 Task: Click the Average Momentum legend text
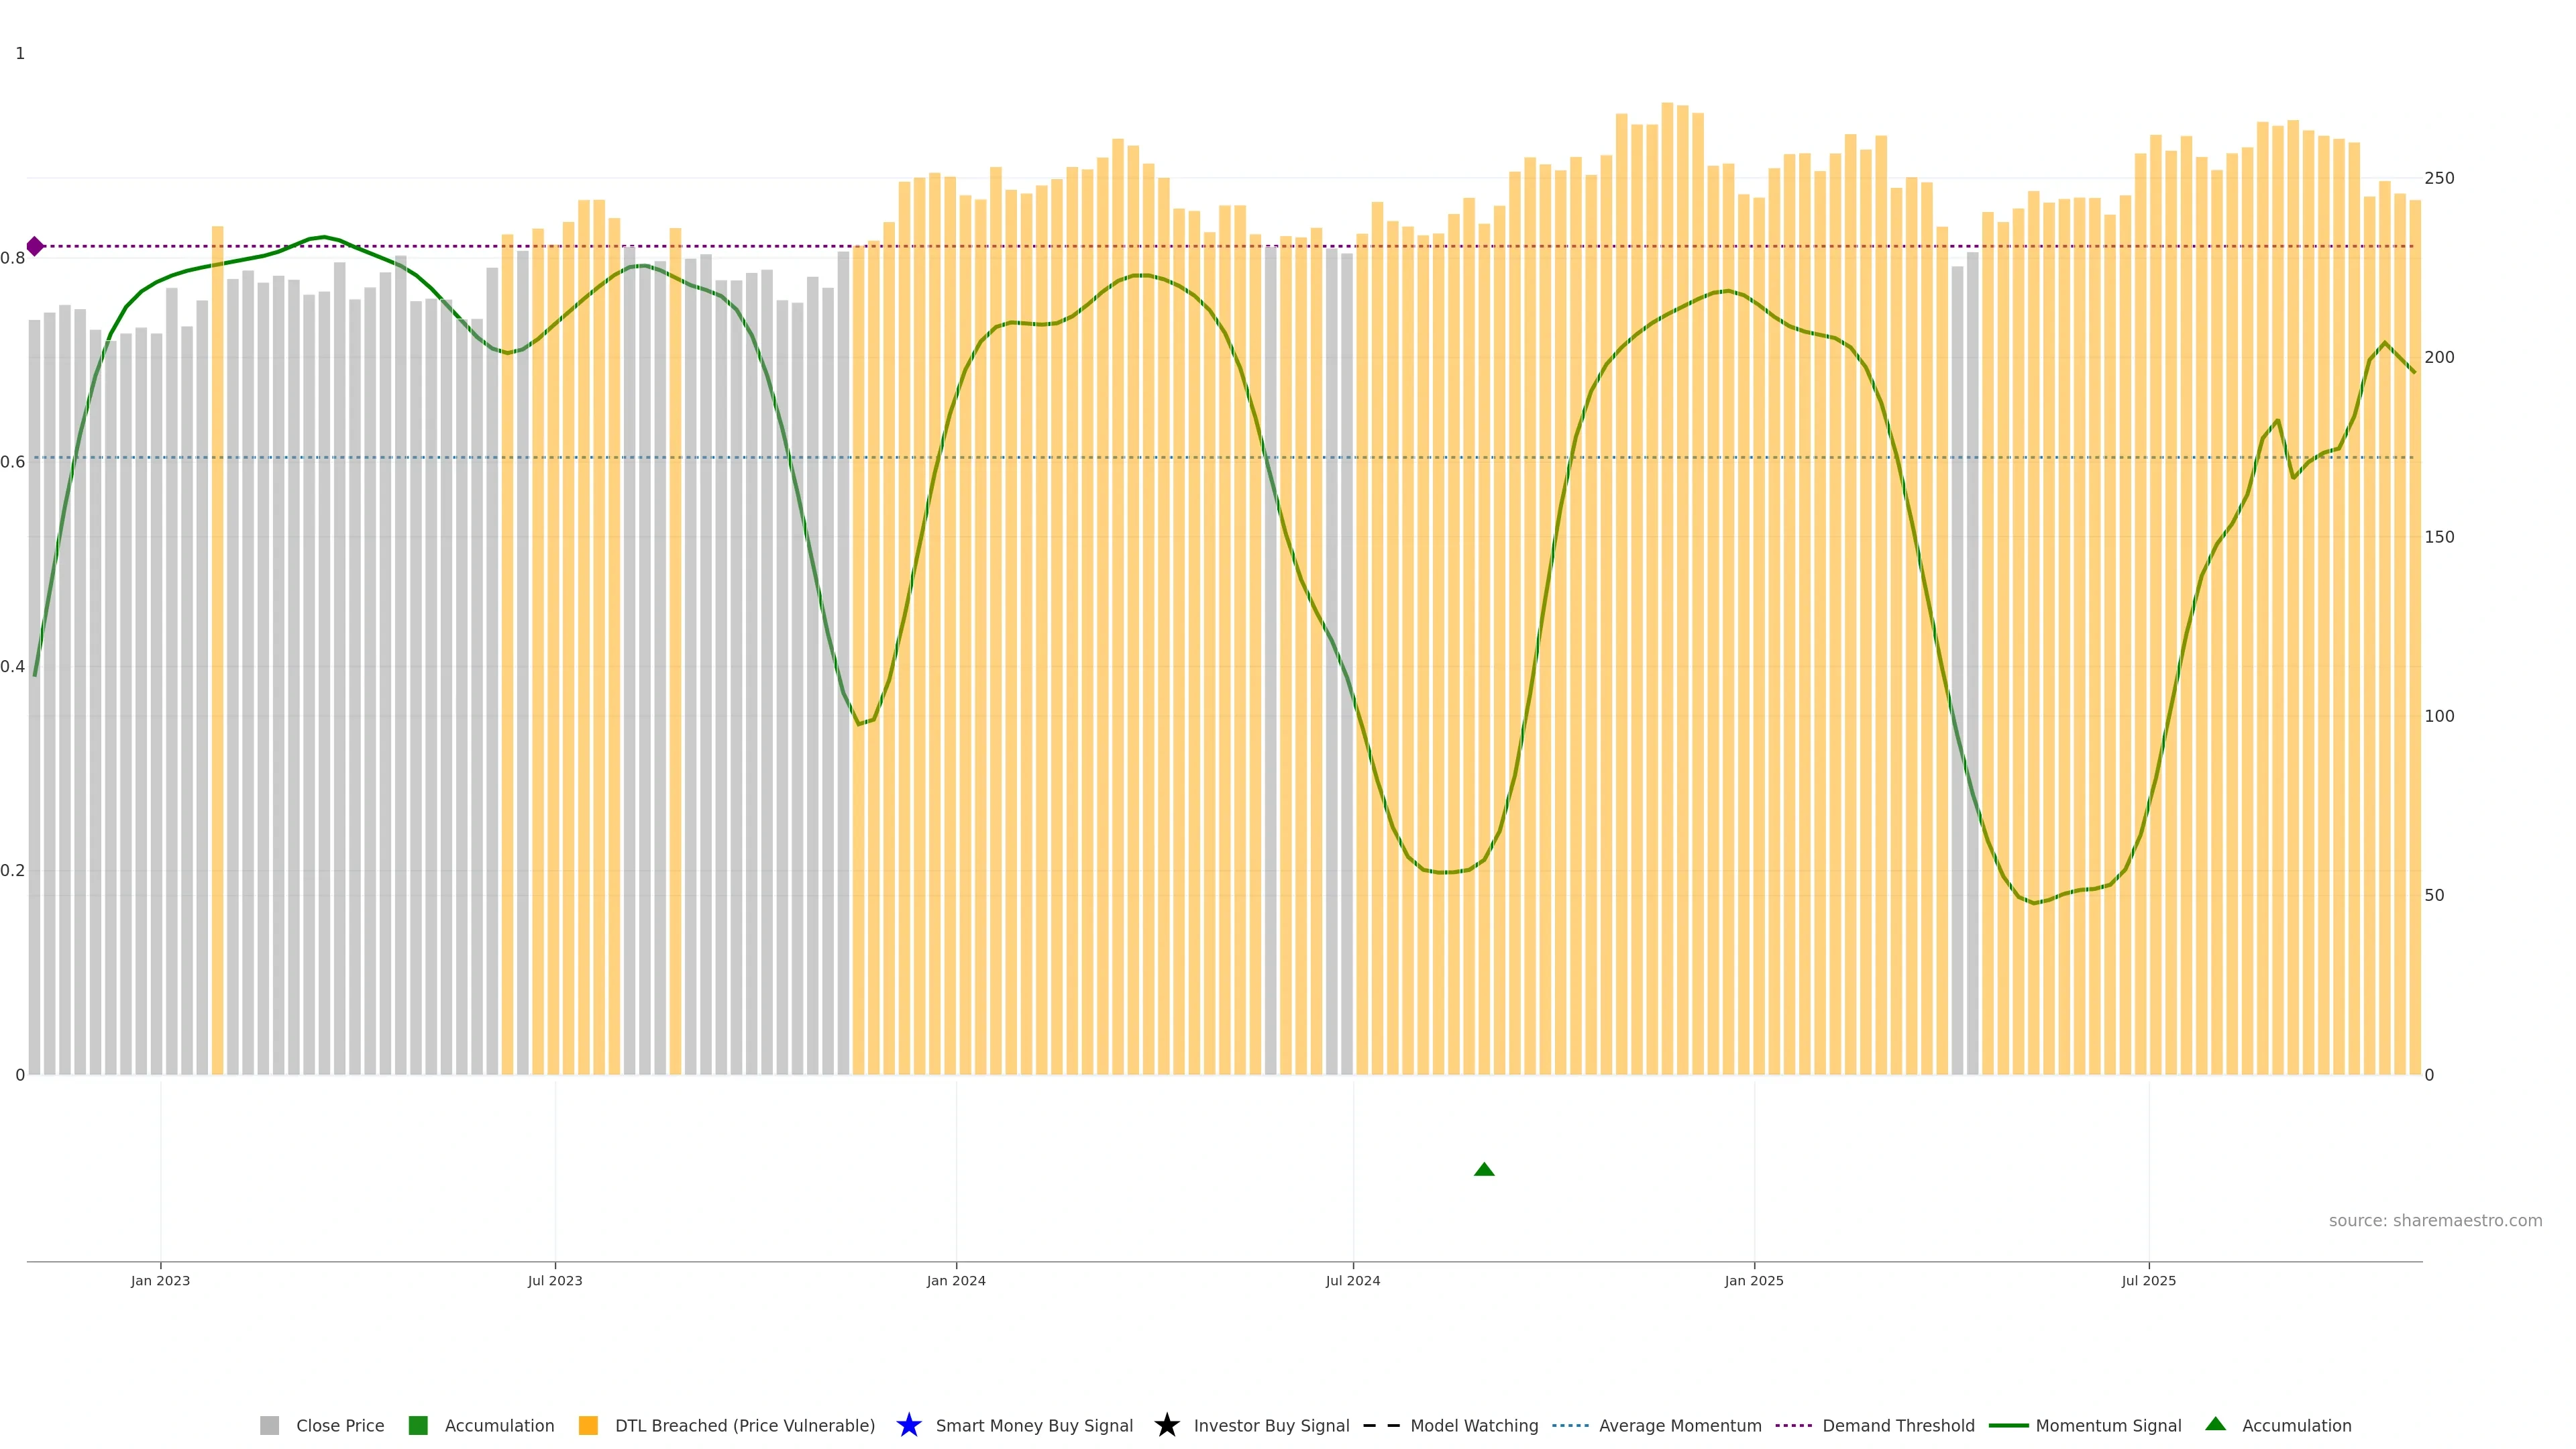tap(1680, 1426)
